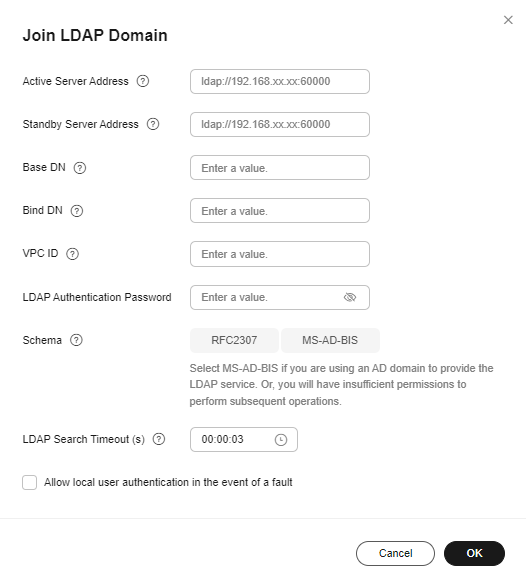Click the clock icon in timeout field
This screenshot has height=575, width=526.
tap(281, 440)
